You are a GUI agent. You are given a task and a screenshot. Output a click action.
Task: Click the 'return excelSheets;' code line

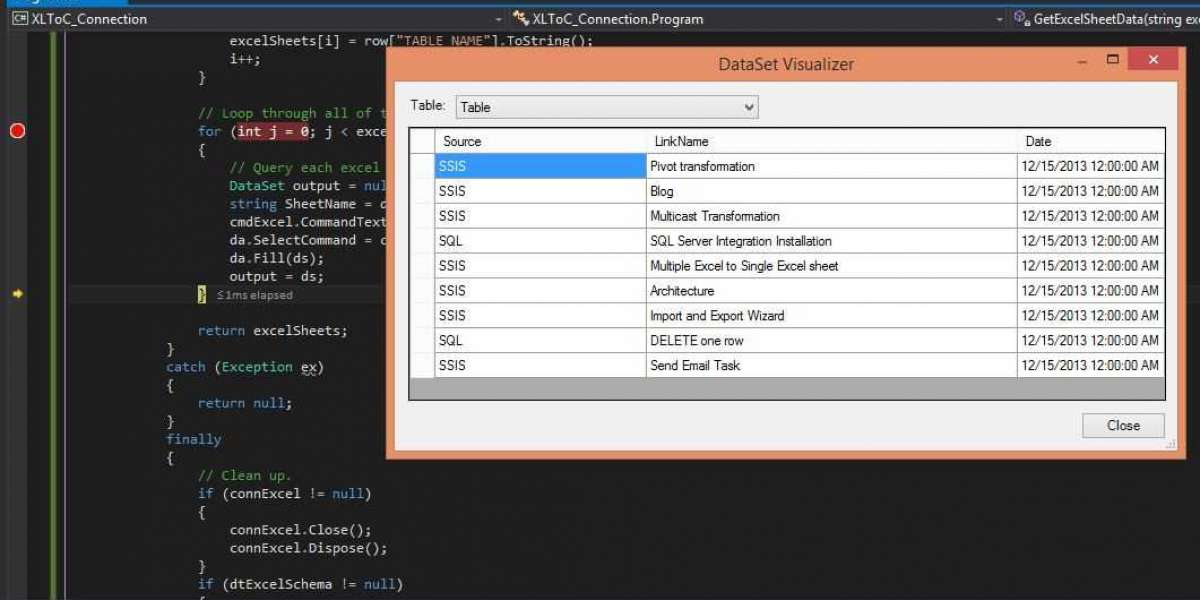273,331
